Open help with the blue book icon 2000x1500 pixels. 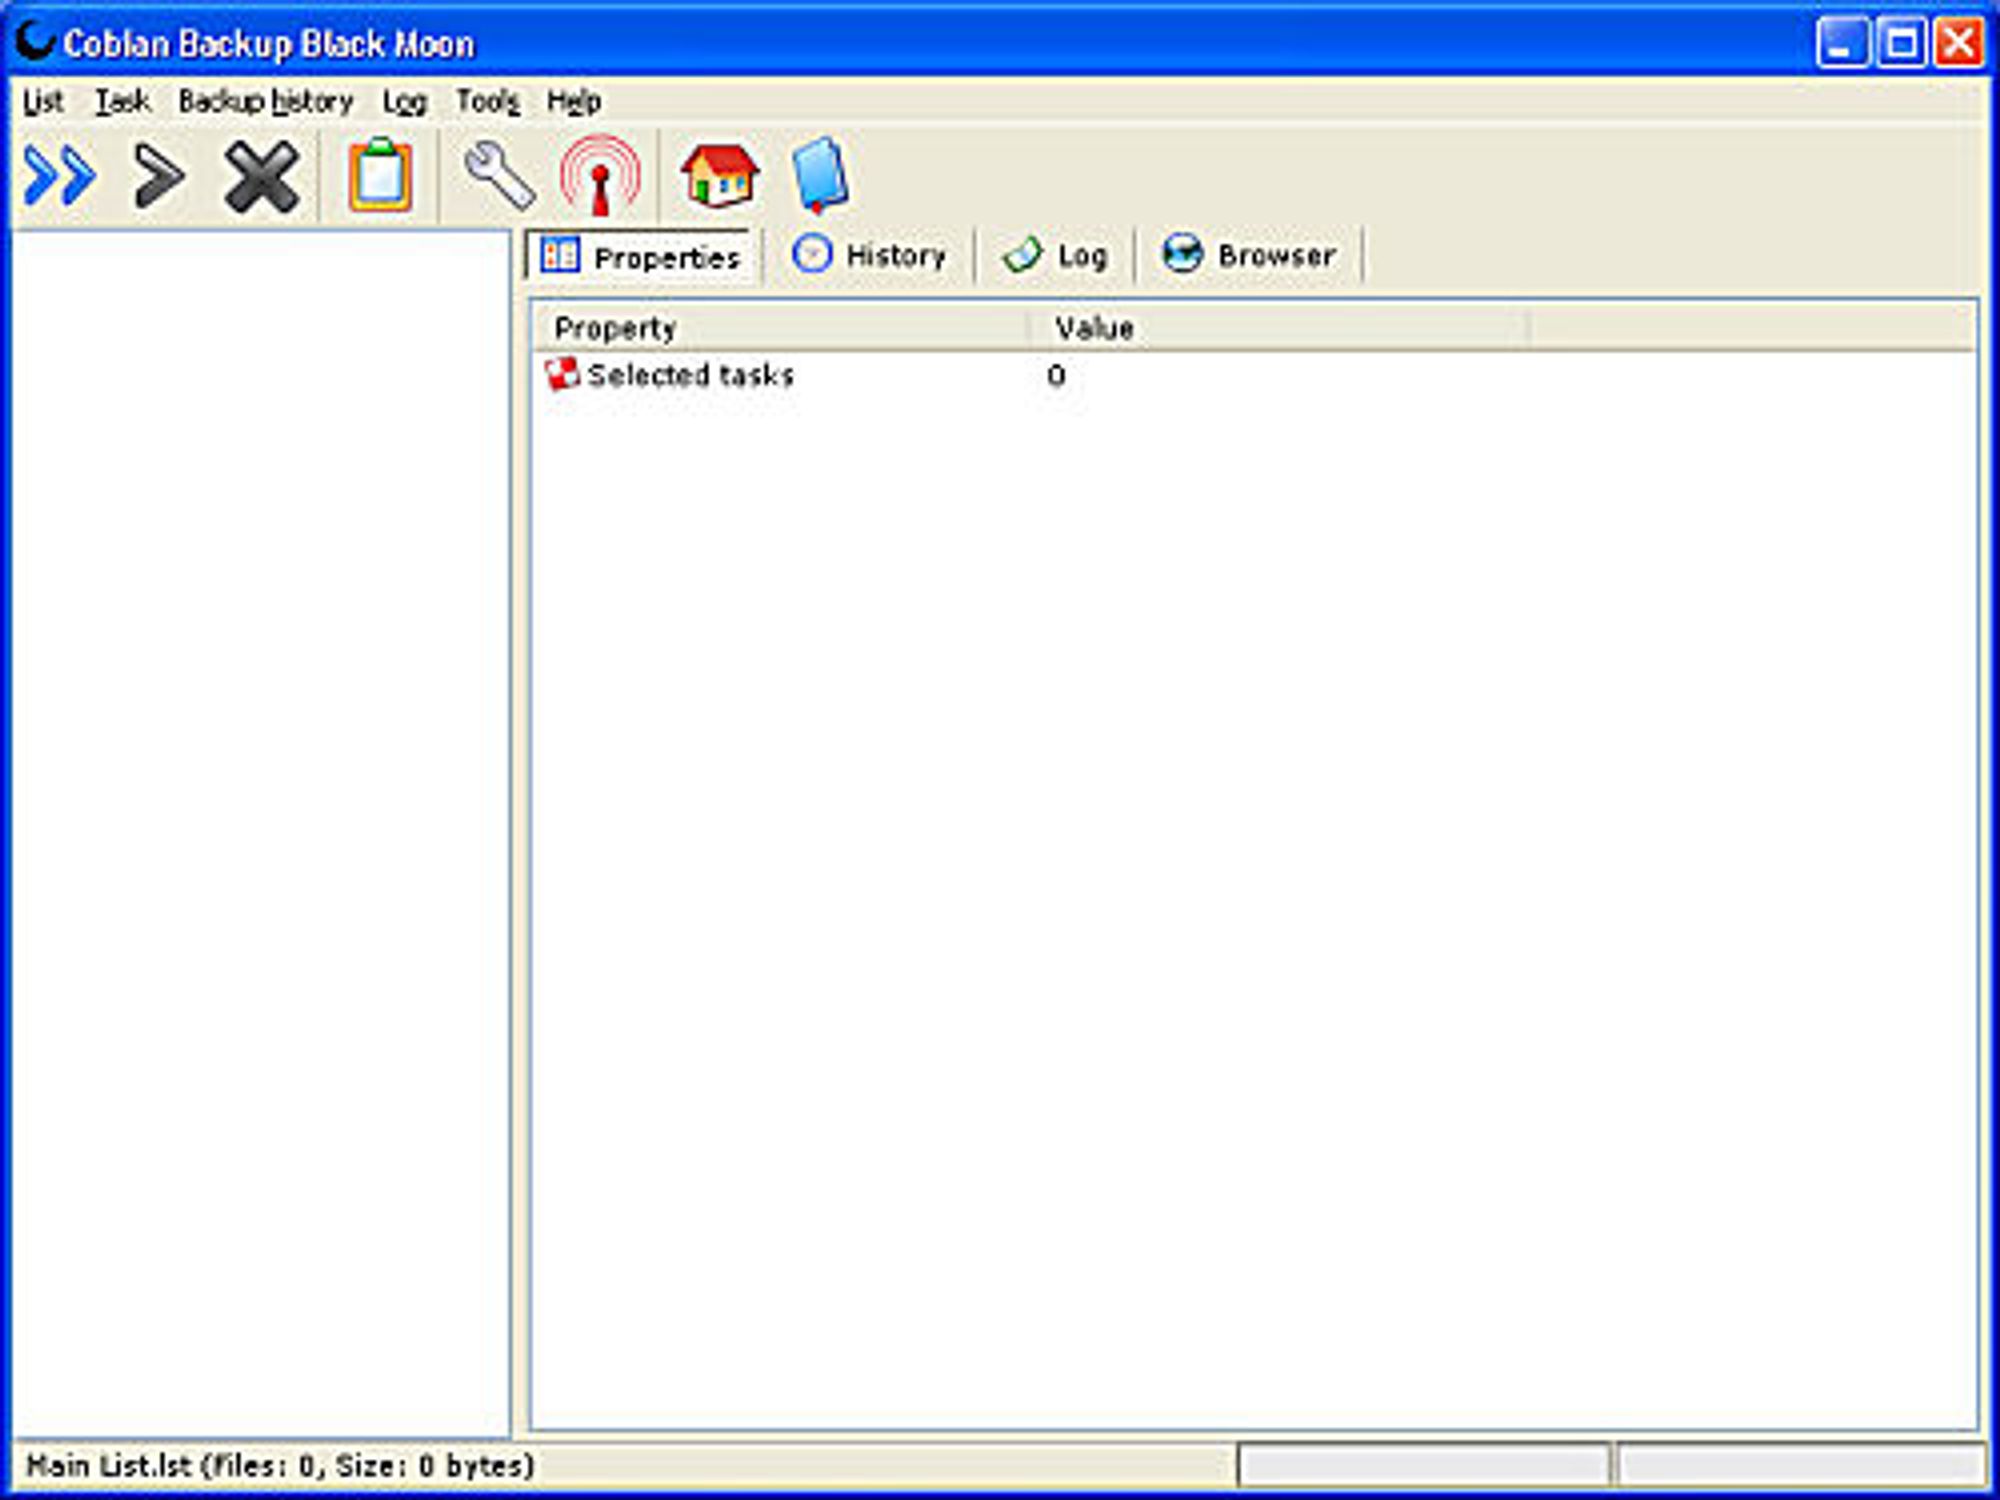[820, 176]
